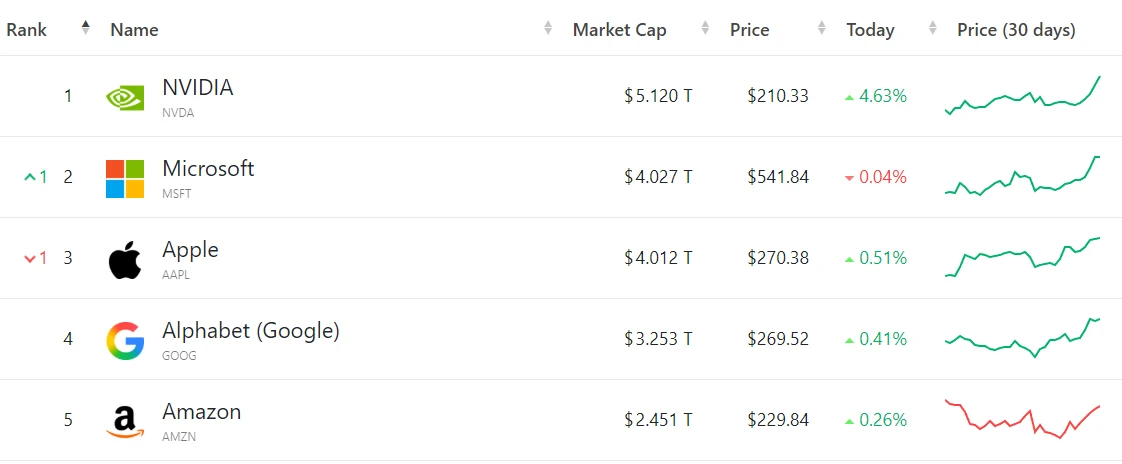Screen dimensions: 1122x464
Task: Sort by Price column sort arrows
Action: 822,29
